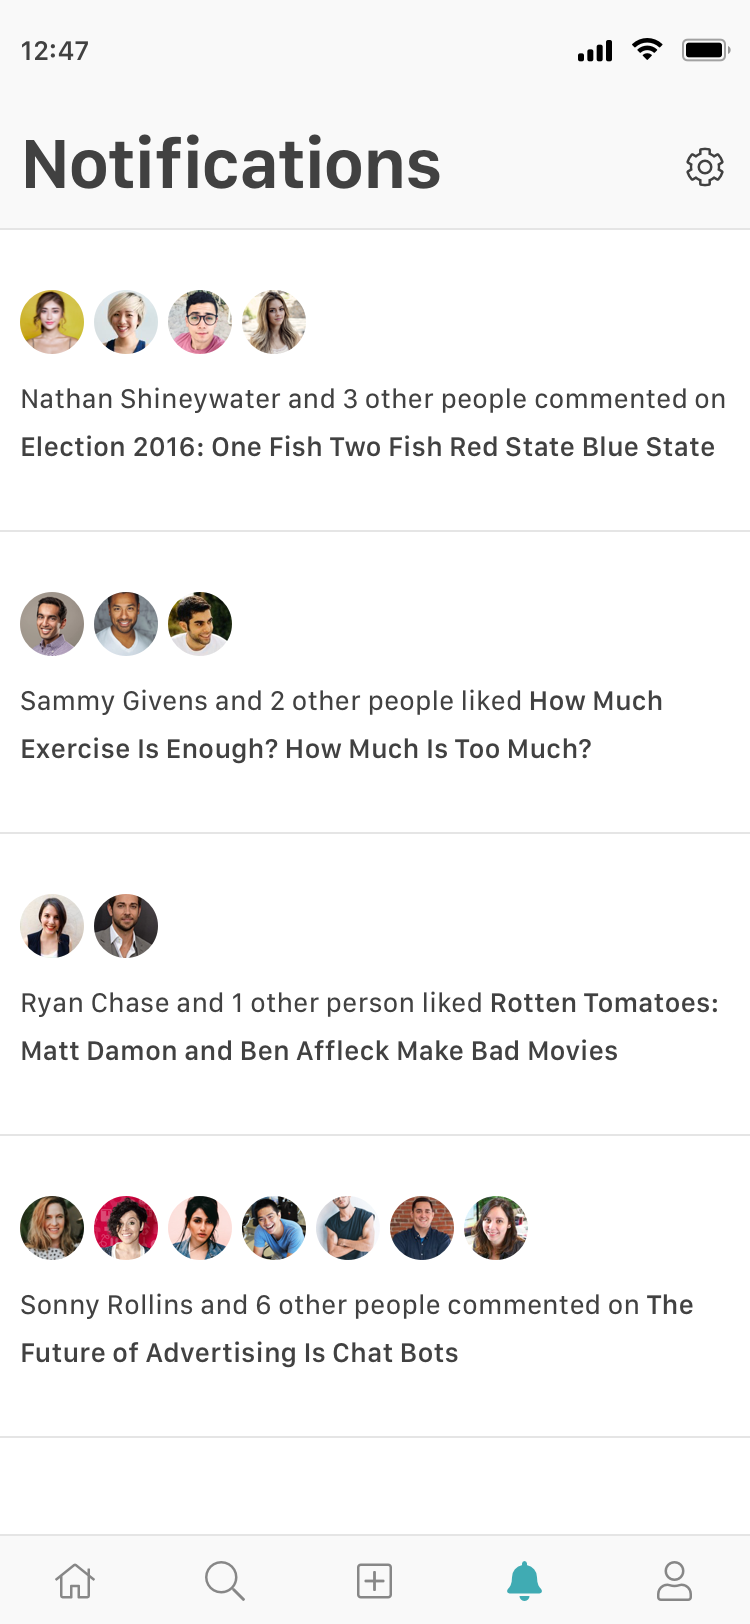The height and width of the screenshot is (1624, 750).
Task: Open Election 2016: One Fish Two Fish article
Action: [368, 447]
